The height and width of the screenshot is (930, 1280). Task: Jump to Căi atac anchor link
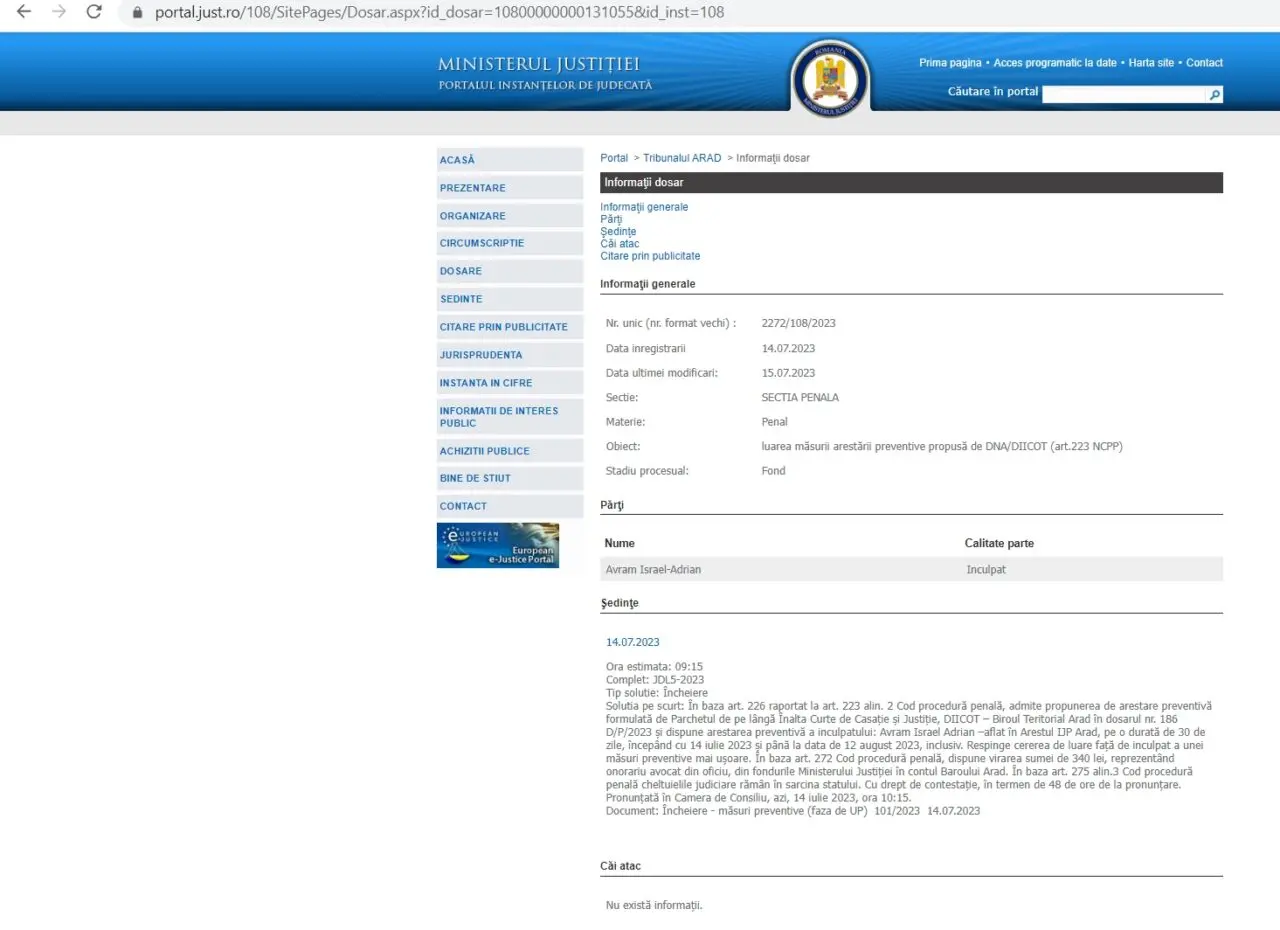click(619, 244)
